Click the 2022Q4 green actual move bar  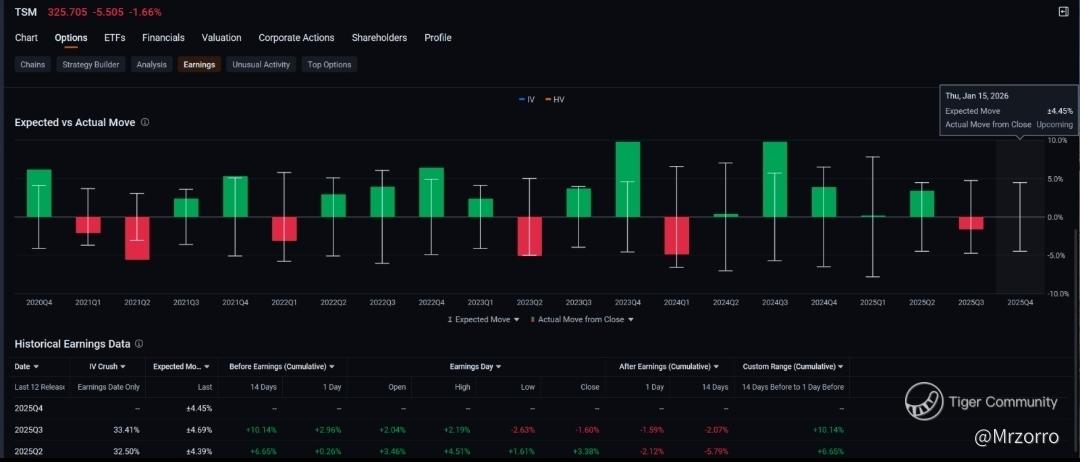pos(431,192)
